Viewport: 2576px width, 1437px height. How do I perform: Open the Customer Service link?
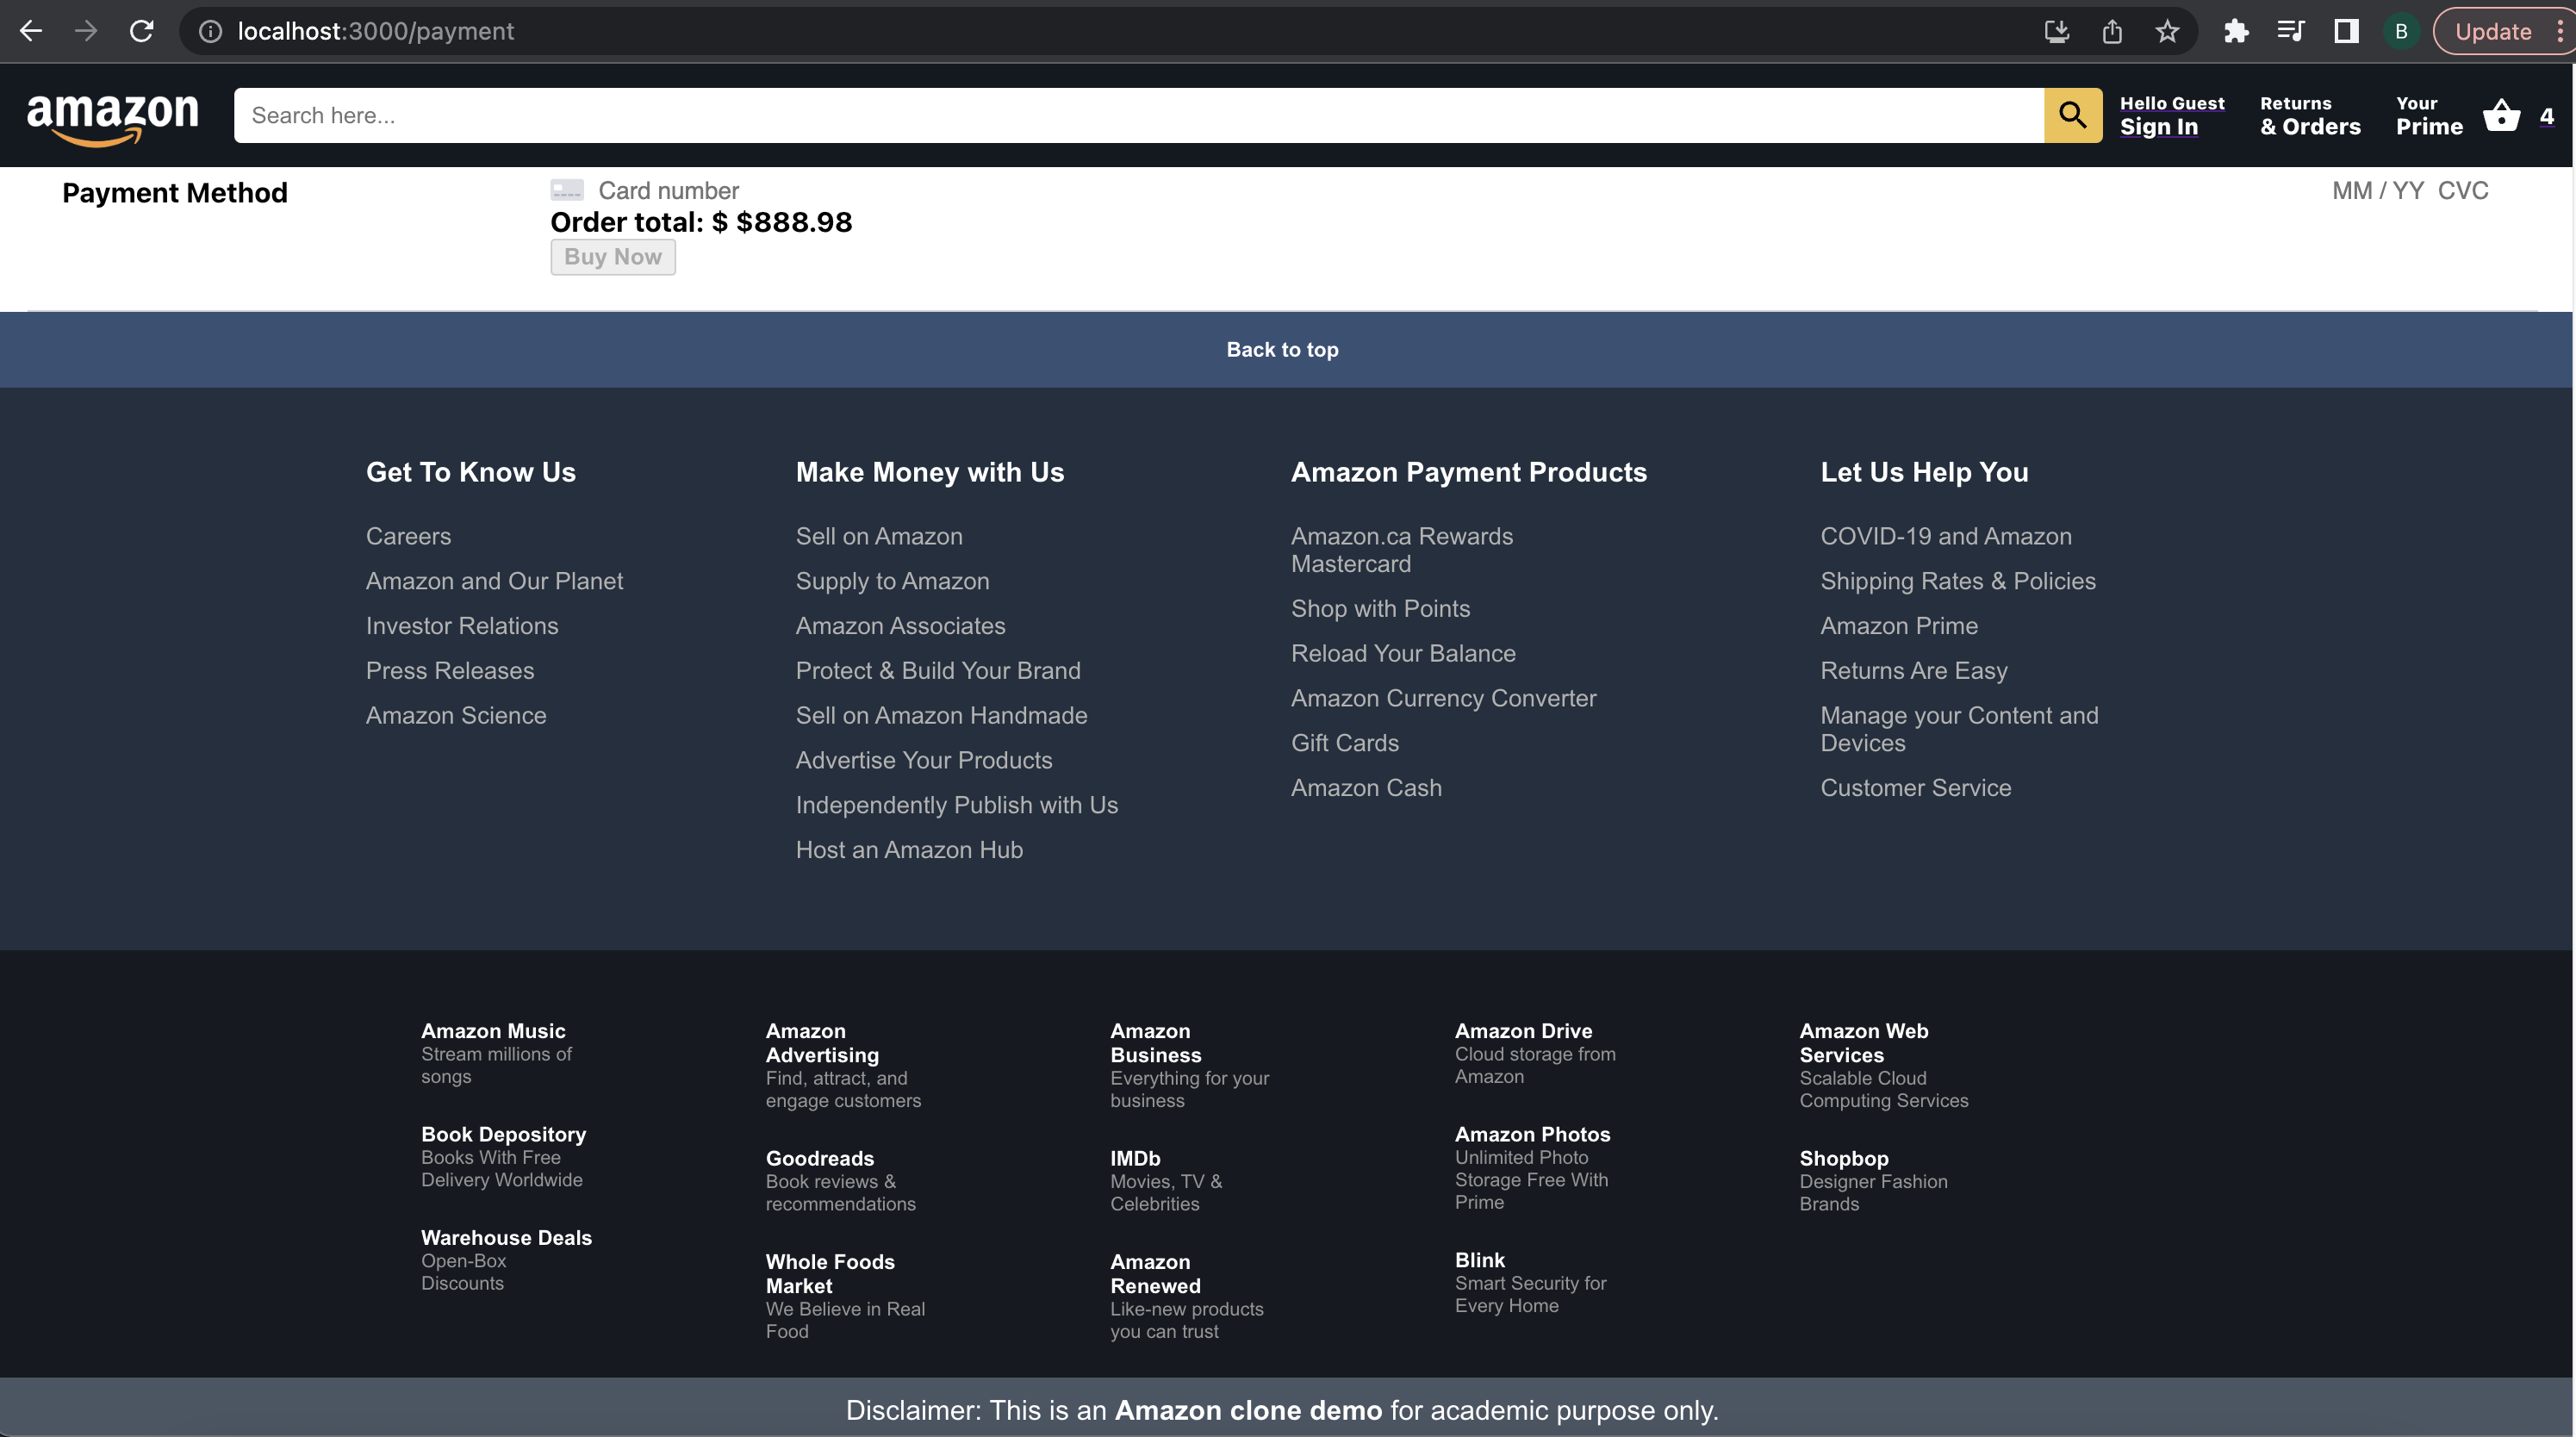point(1915,787)
